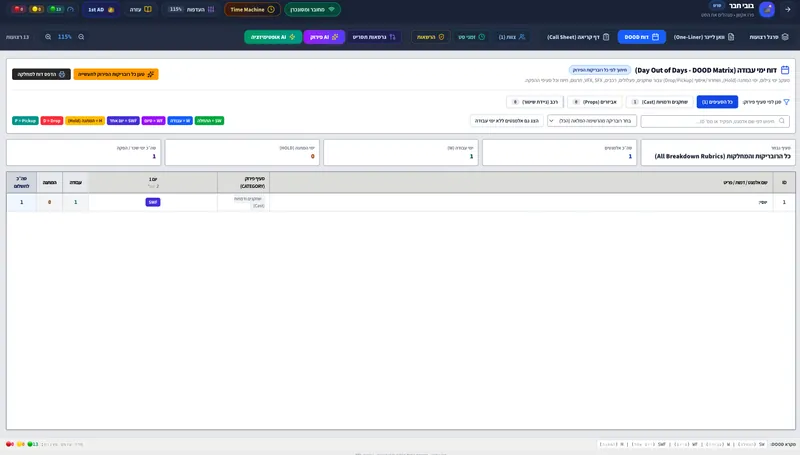Screen dimensions: 800x455
Task: Click orange load all breakdown rubrics button
Action: tap(116, 74)
